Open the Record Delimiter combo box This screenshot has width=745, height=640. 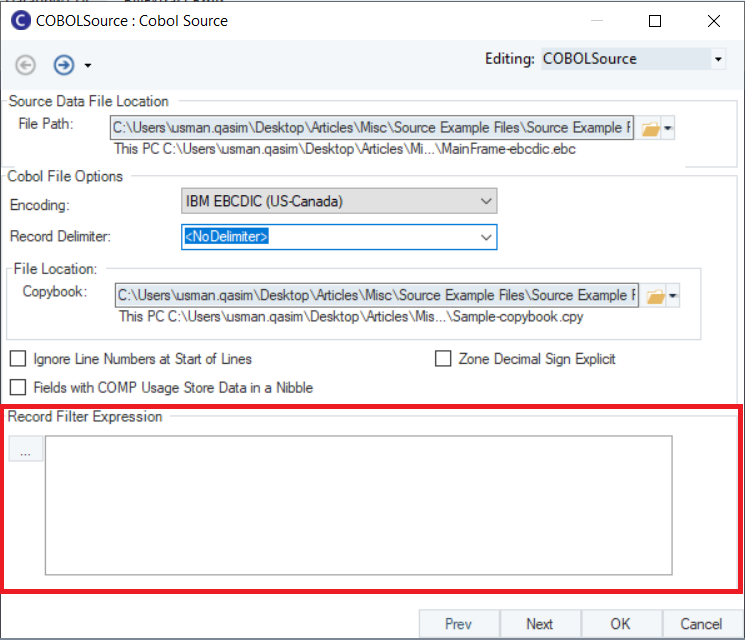click(x=486, y=237)
